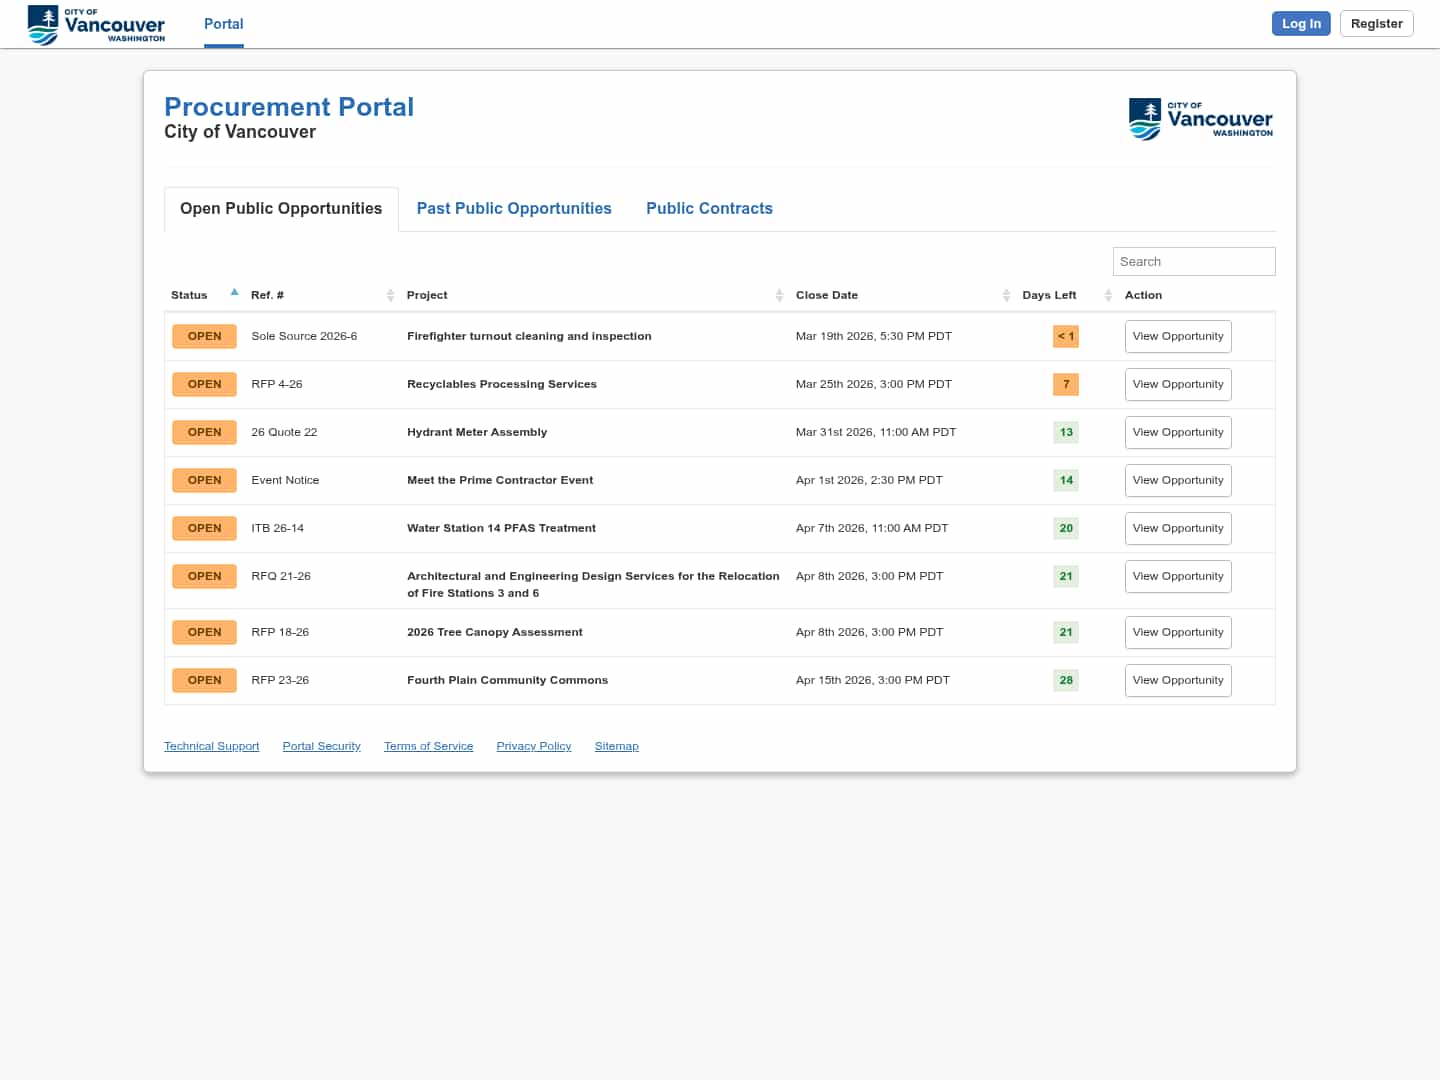Sort by Days Left column sort arrows
This screenshot has width=1440, height=1080.
[1108, 295]
